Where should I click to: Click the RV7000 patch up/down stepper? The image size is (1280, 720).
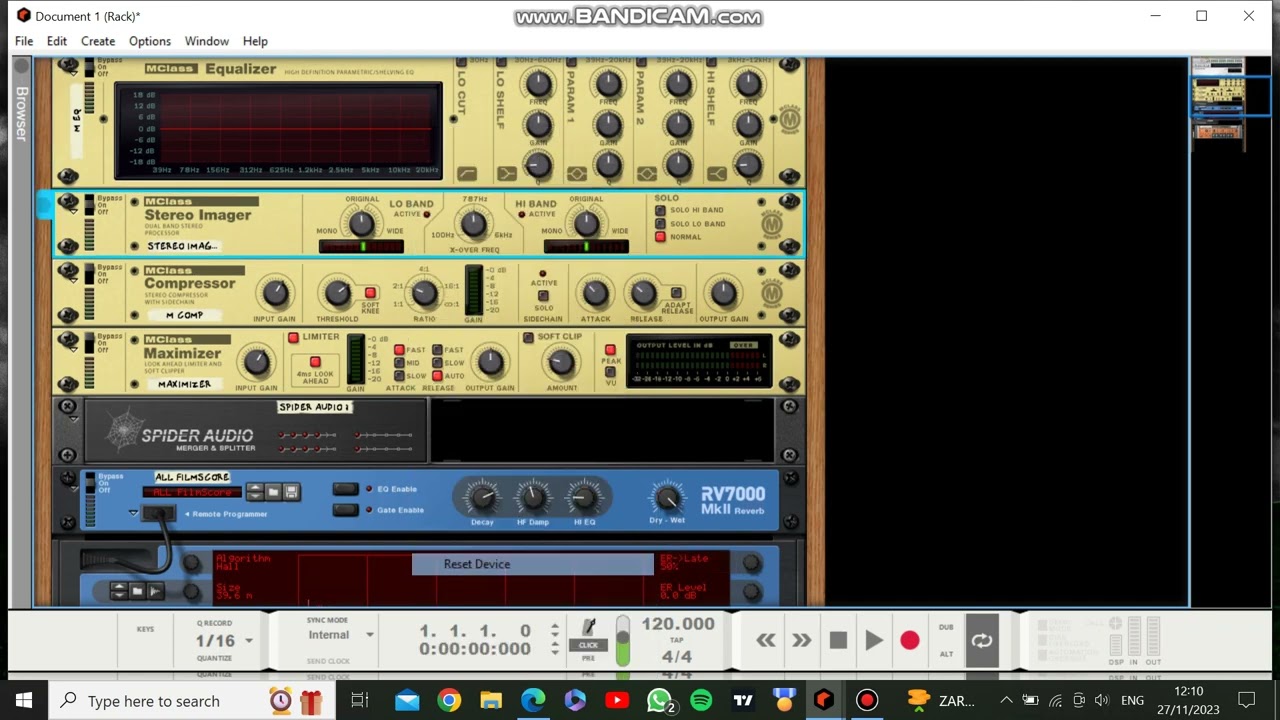click(x=254, y=491)
